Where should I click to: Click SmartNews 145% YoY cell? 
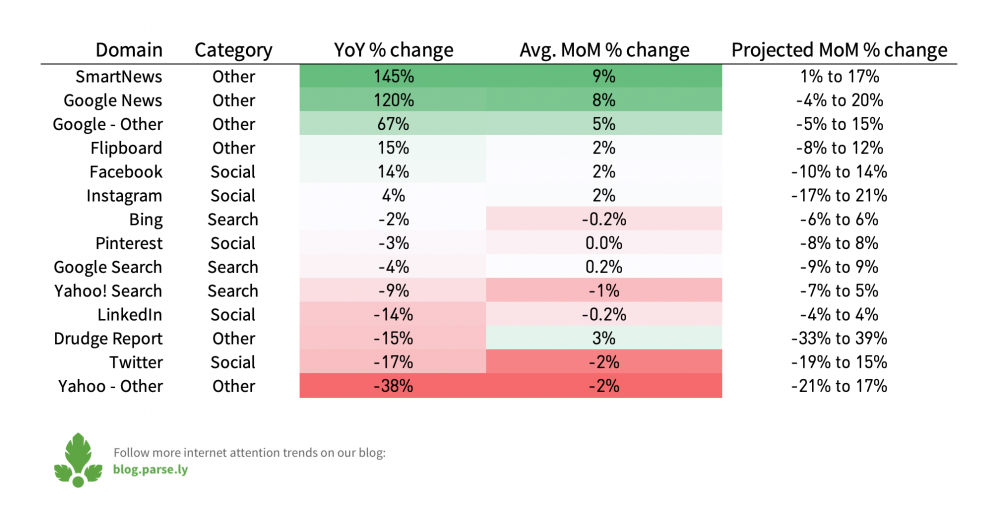[393, 77]
